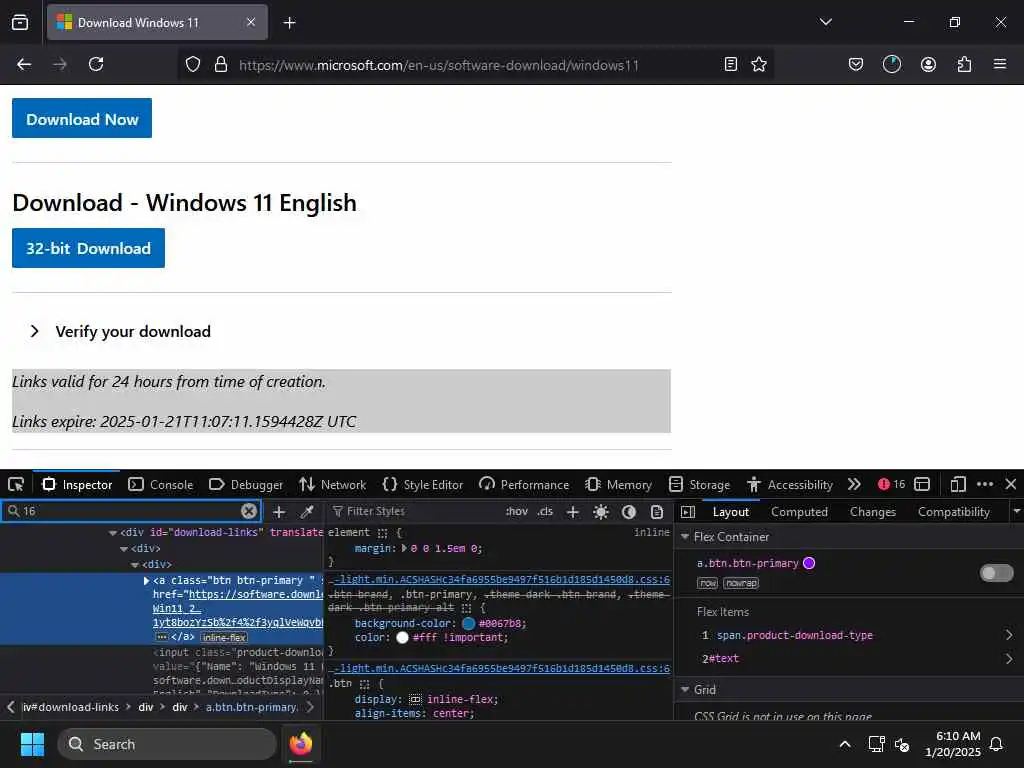This screenshot has width=1024, height=768.
Task: Clear the HTML search field
Action: pos(249,511)
